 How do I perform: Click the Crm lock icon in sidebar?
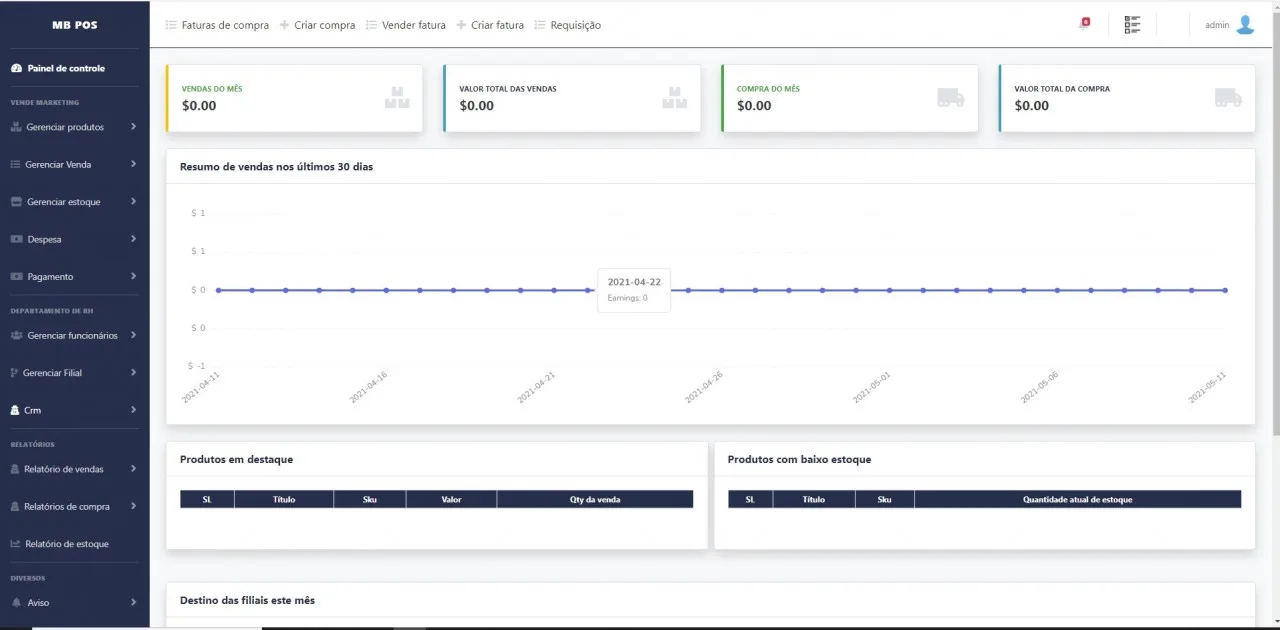click(x=15, y=410)
